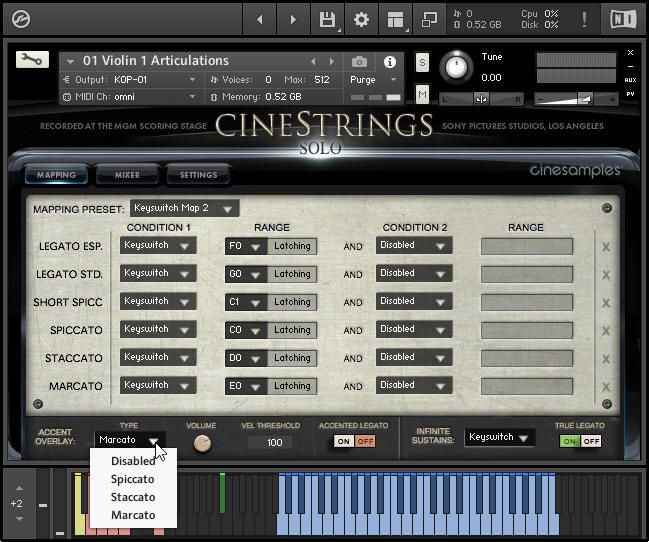Click the green keyswitch key on keyboard
Screen dimensions: 649x542
click(x=222, y=493)
